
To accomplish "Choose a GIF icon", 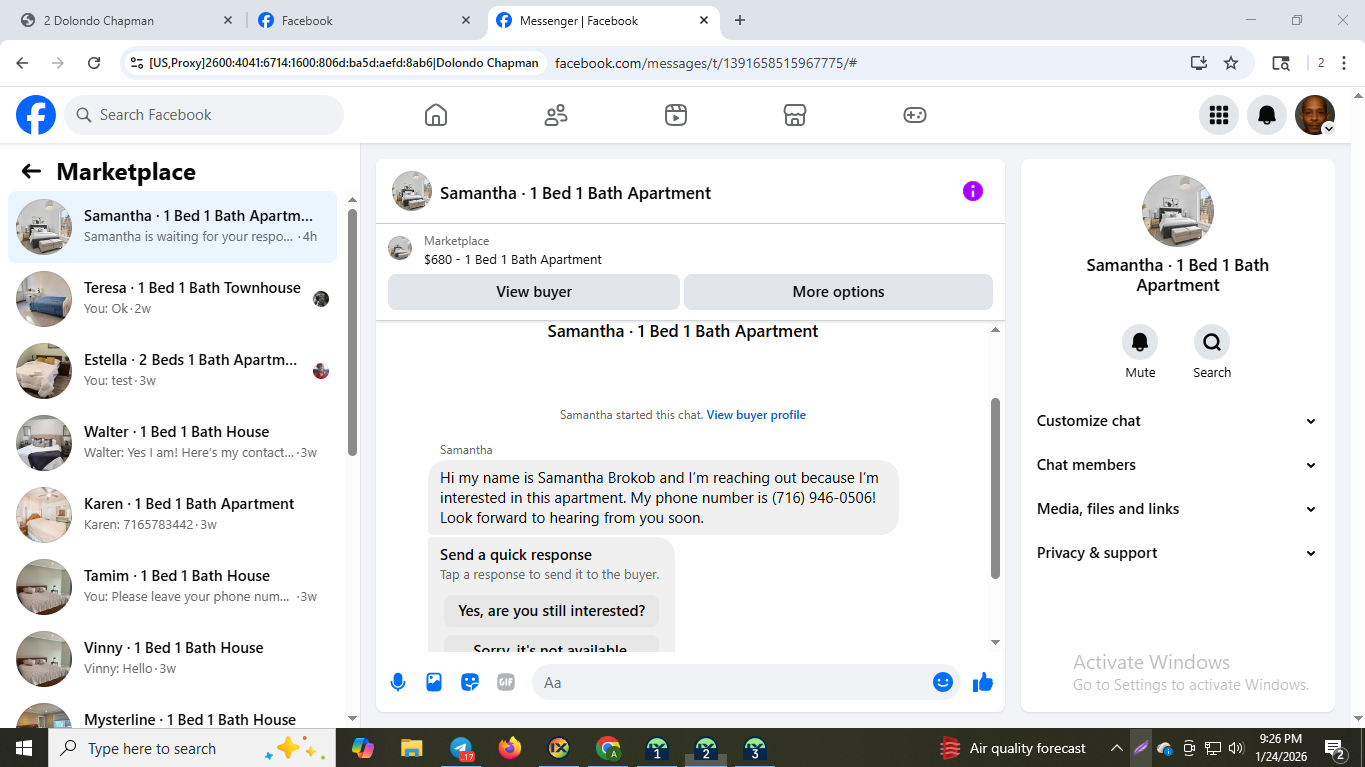I will (x=506, y=682).
